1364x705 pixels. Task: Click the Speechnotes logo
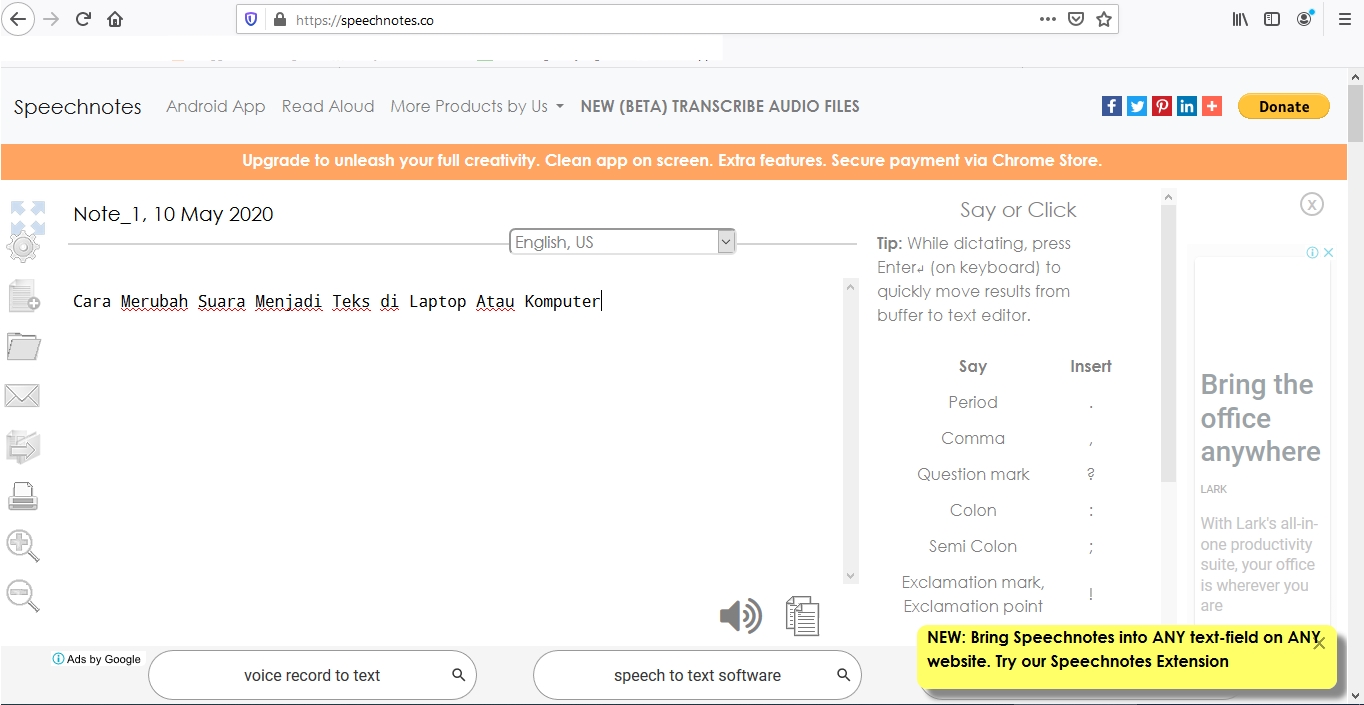pyautogui.click(x=78, y=107)
